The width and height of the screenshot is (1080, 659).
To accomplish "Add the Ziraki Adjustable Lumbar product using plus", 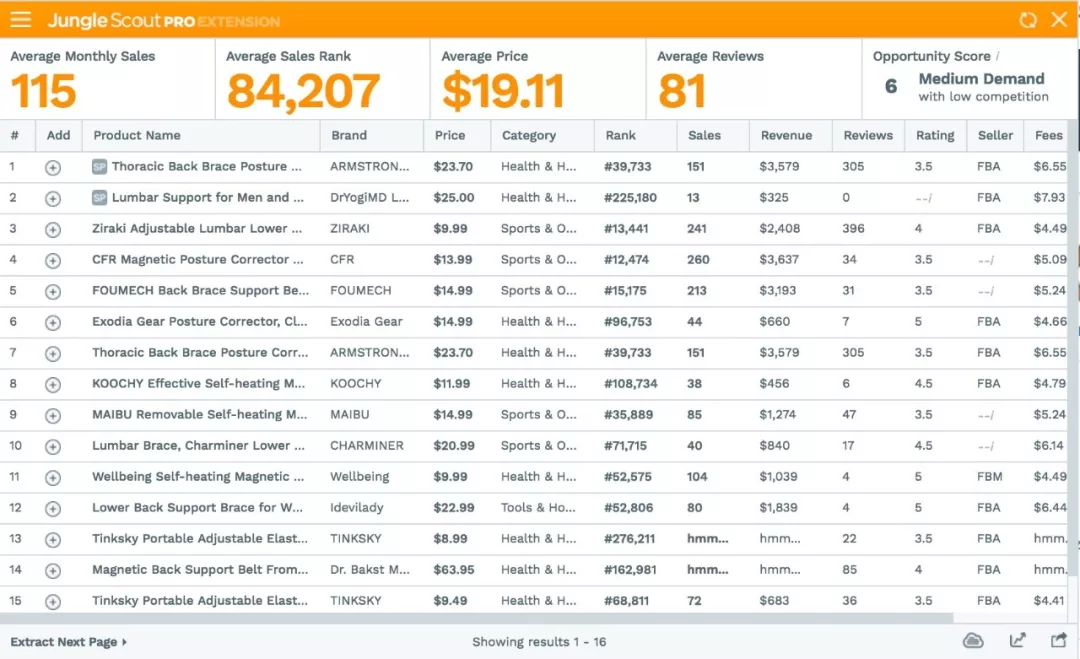I will 53,229.
